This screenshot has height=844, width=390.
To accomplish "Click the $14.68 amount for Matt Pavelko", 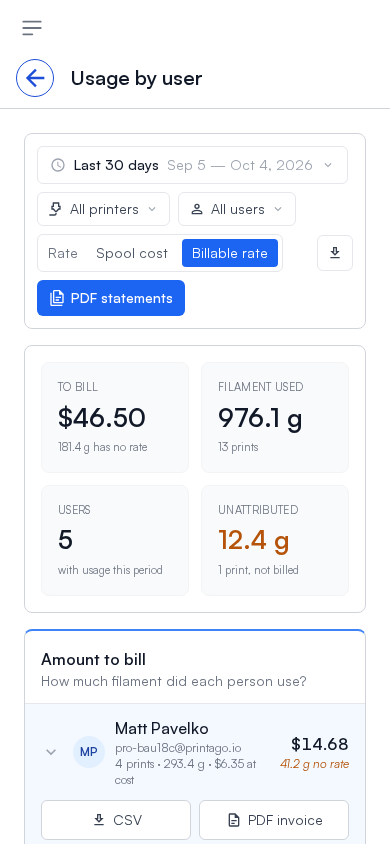I will coord(320,744).
